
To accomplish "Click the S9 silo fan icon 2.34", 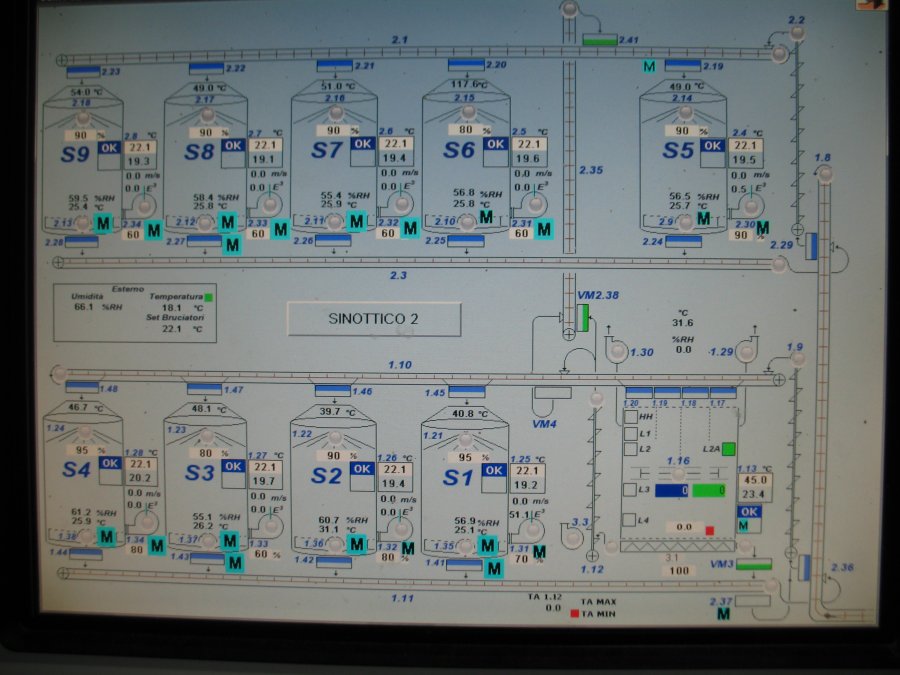I will pyautogui.click(x=144, y=205).
